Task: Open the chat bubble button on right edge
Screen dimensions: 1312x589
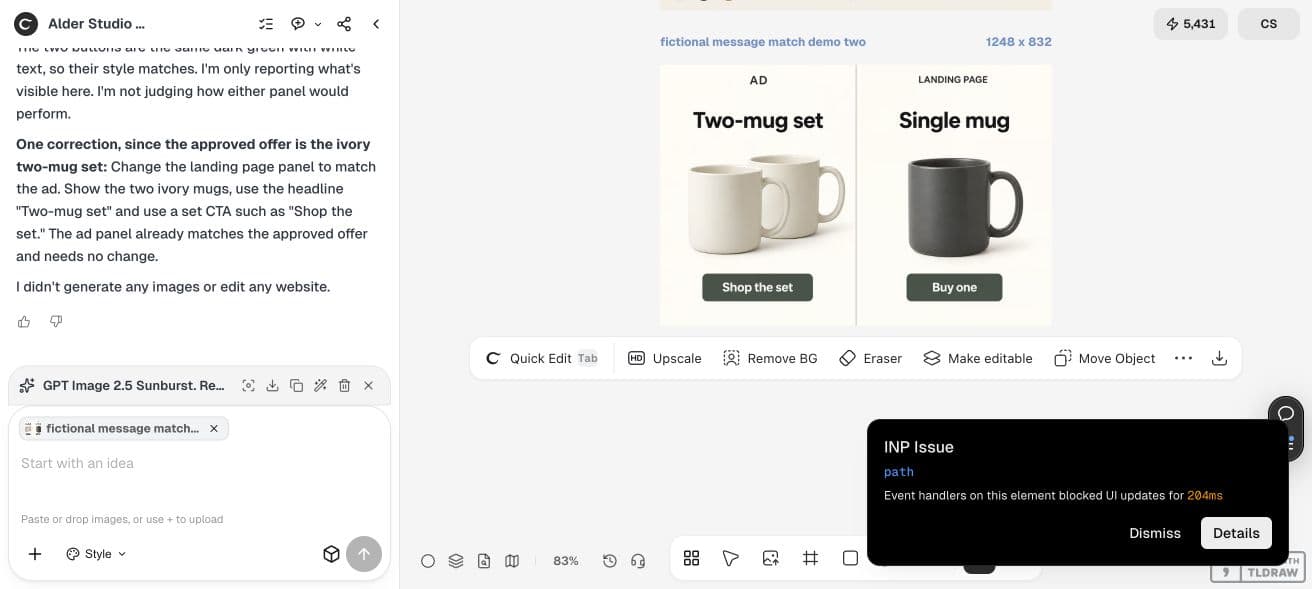Action: (x=1286, y=414)
